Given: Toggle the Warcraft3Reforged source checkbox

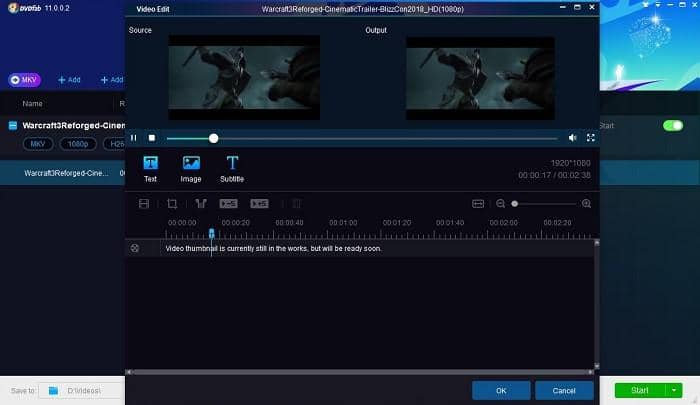Looking at the screenshot, I should pyautogui.click(x=13, y=125).
